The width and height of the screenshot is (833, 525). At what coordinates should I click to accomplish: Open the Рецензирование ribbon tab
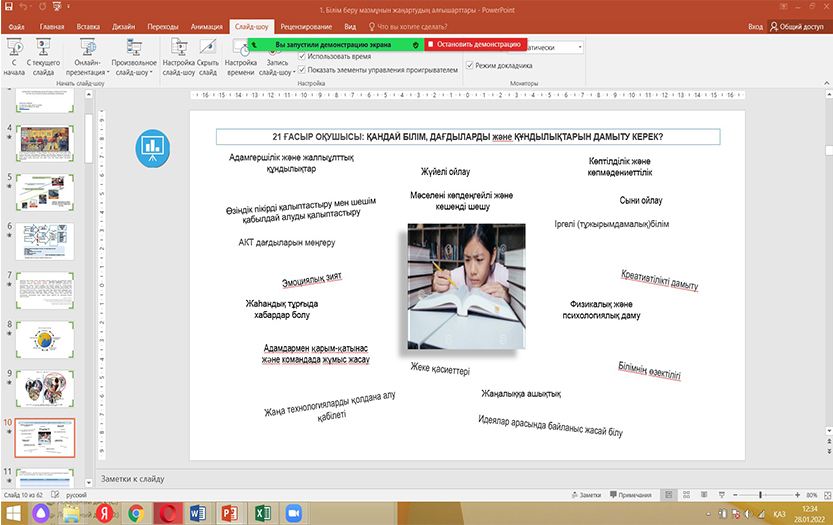(x=307, y=29)
